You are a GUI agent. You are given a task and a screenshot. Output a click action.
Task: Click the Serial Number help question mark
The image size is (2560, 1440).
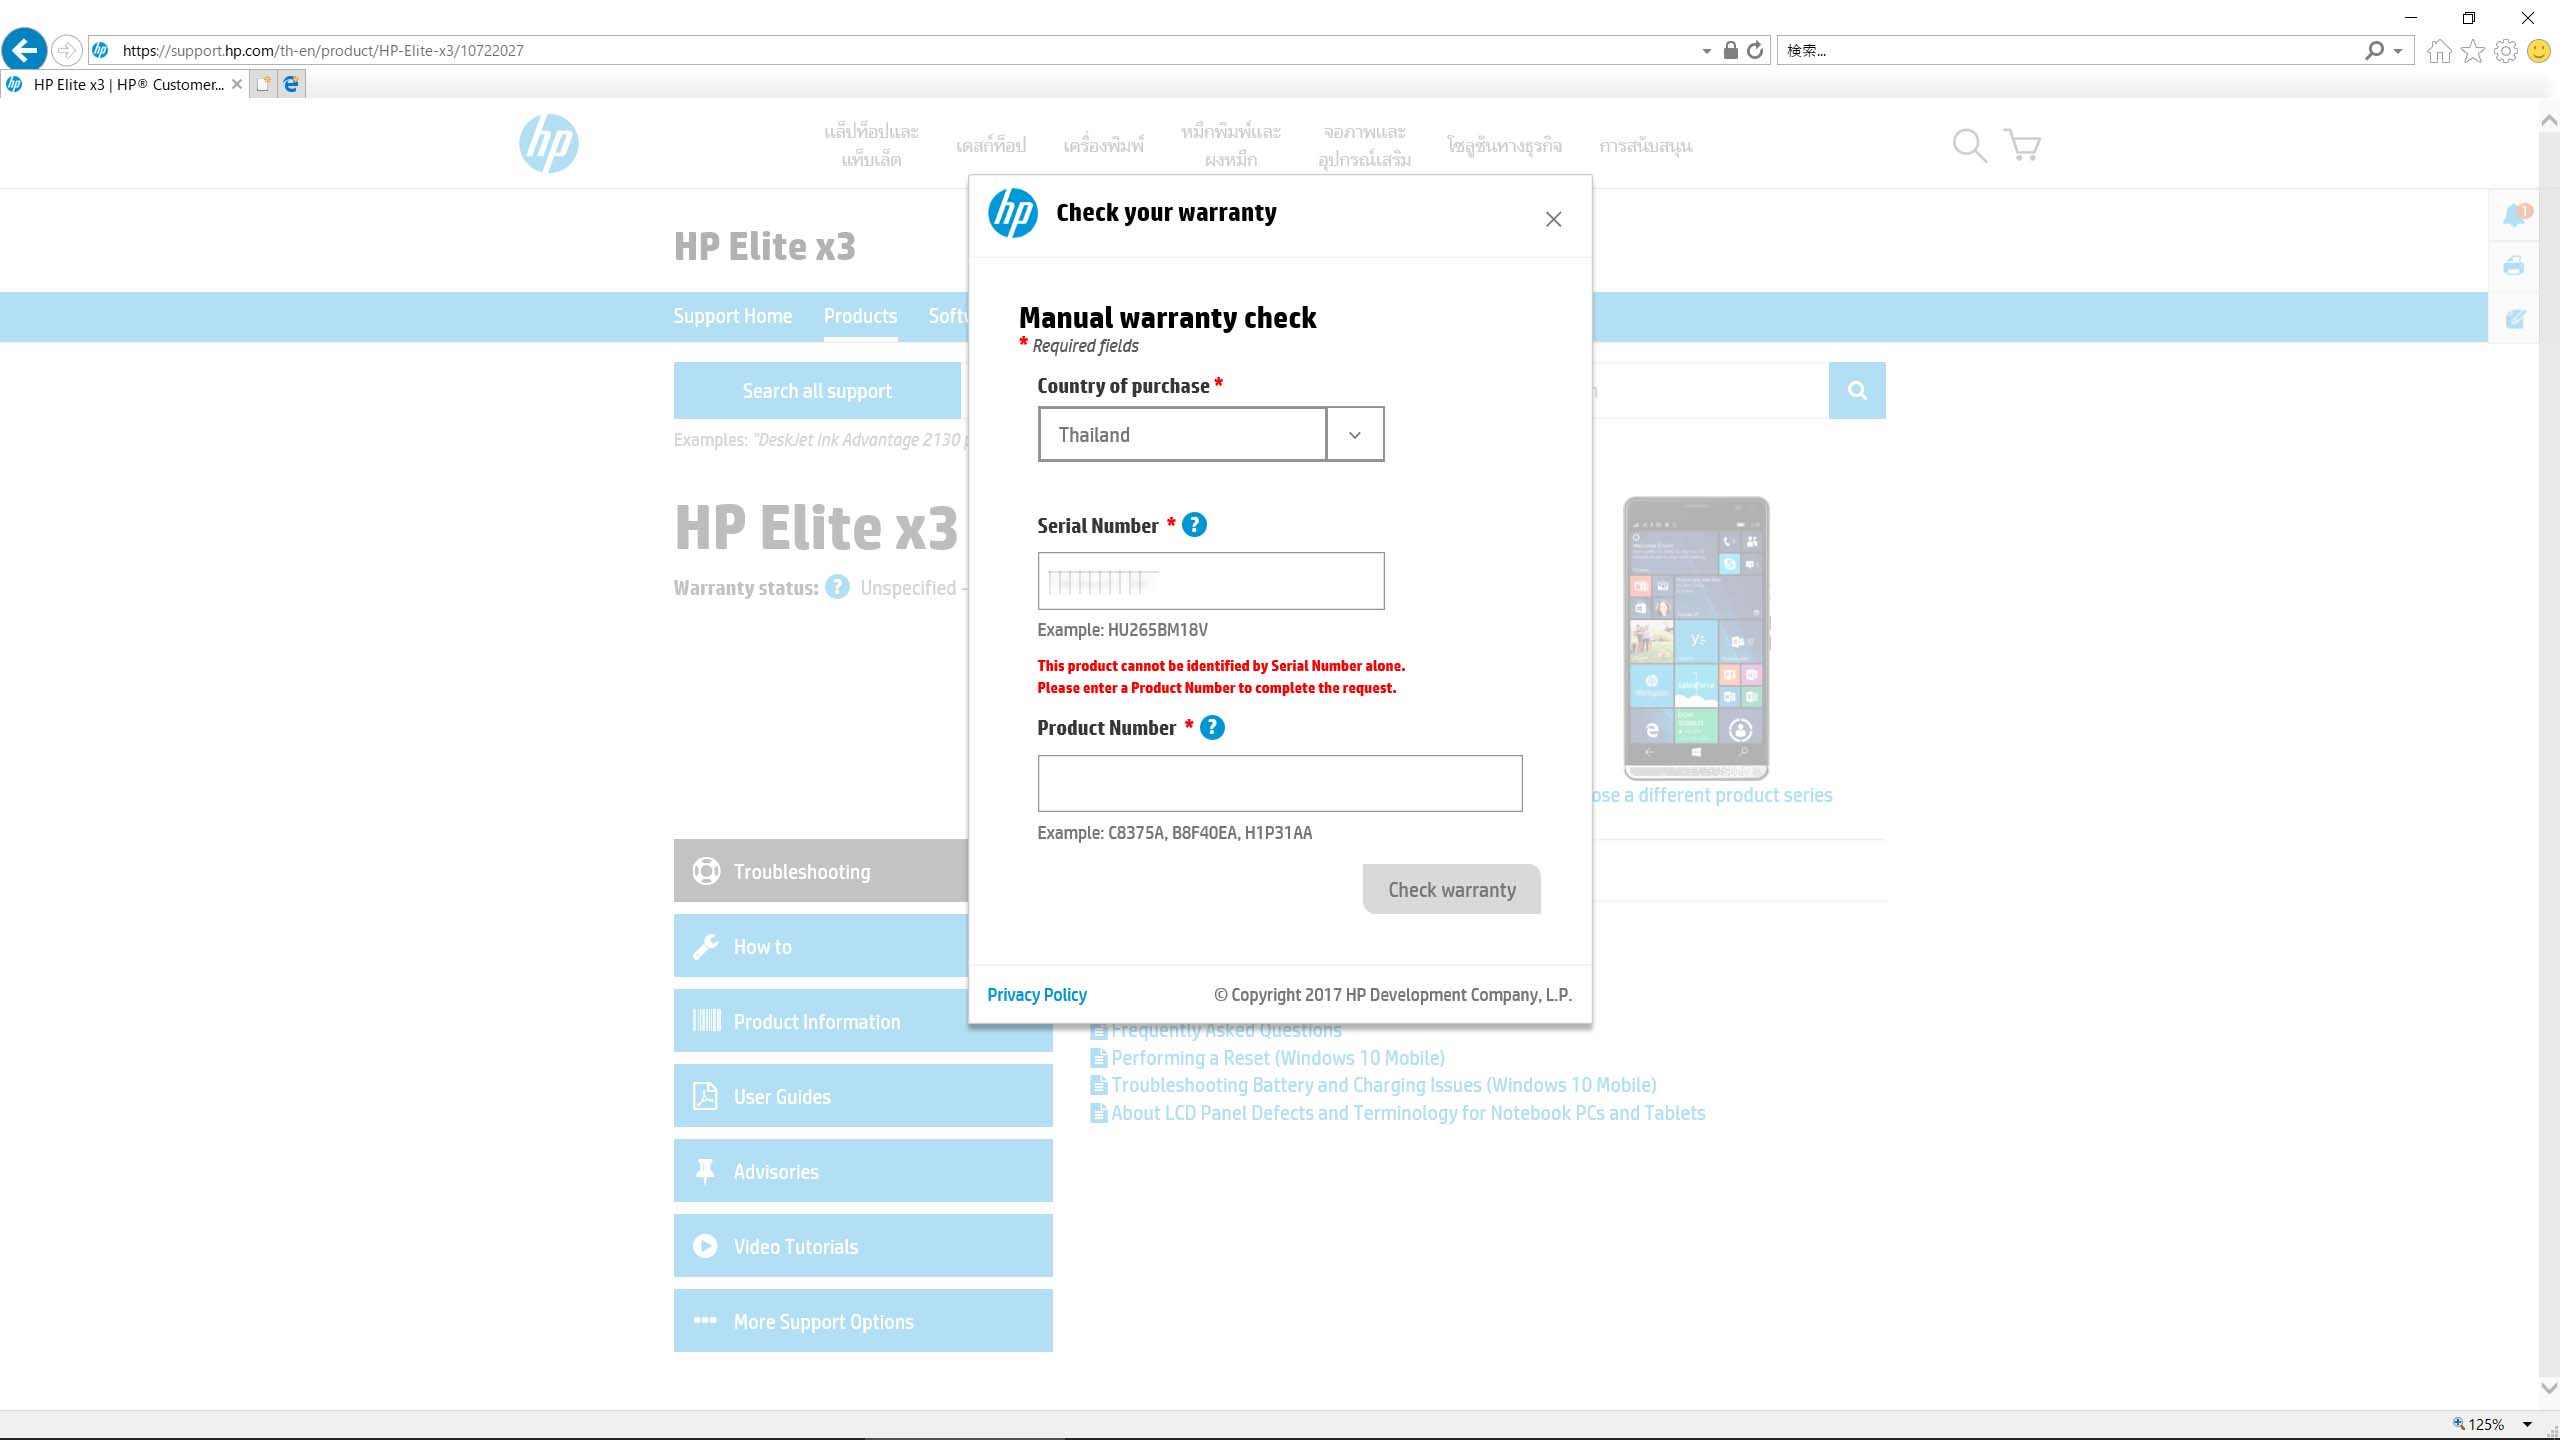[x=1194, y=525]
